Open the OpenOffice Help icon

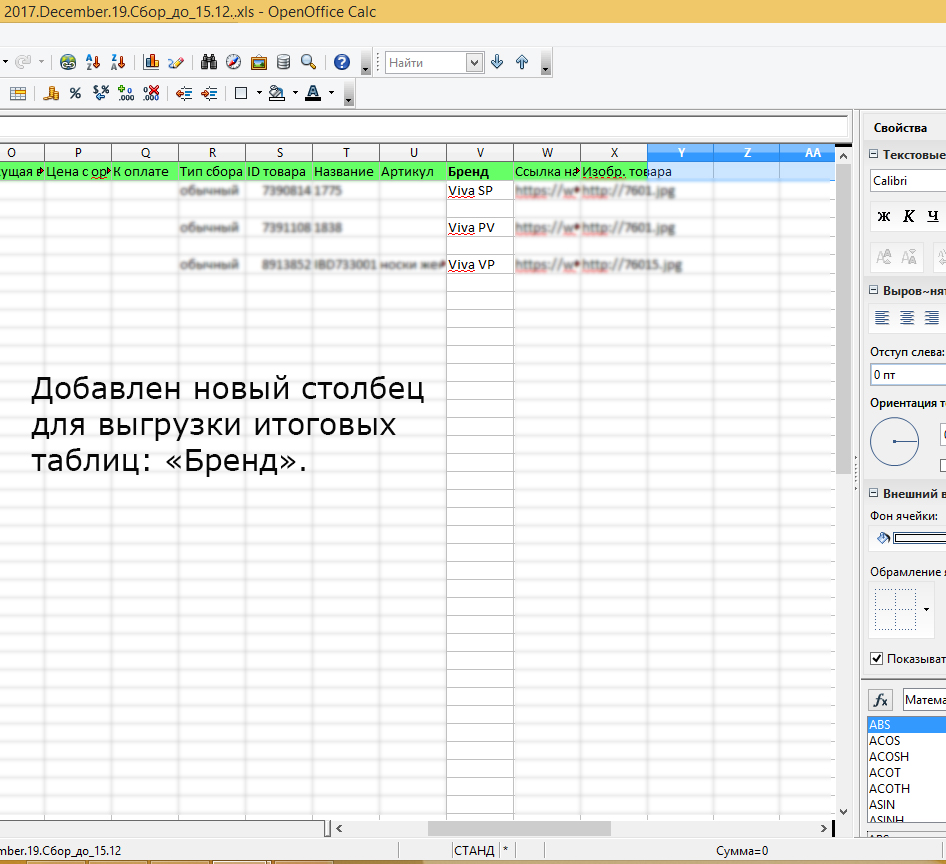coord(342,62)
